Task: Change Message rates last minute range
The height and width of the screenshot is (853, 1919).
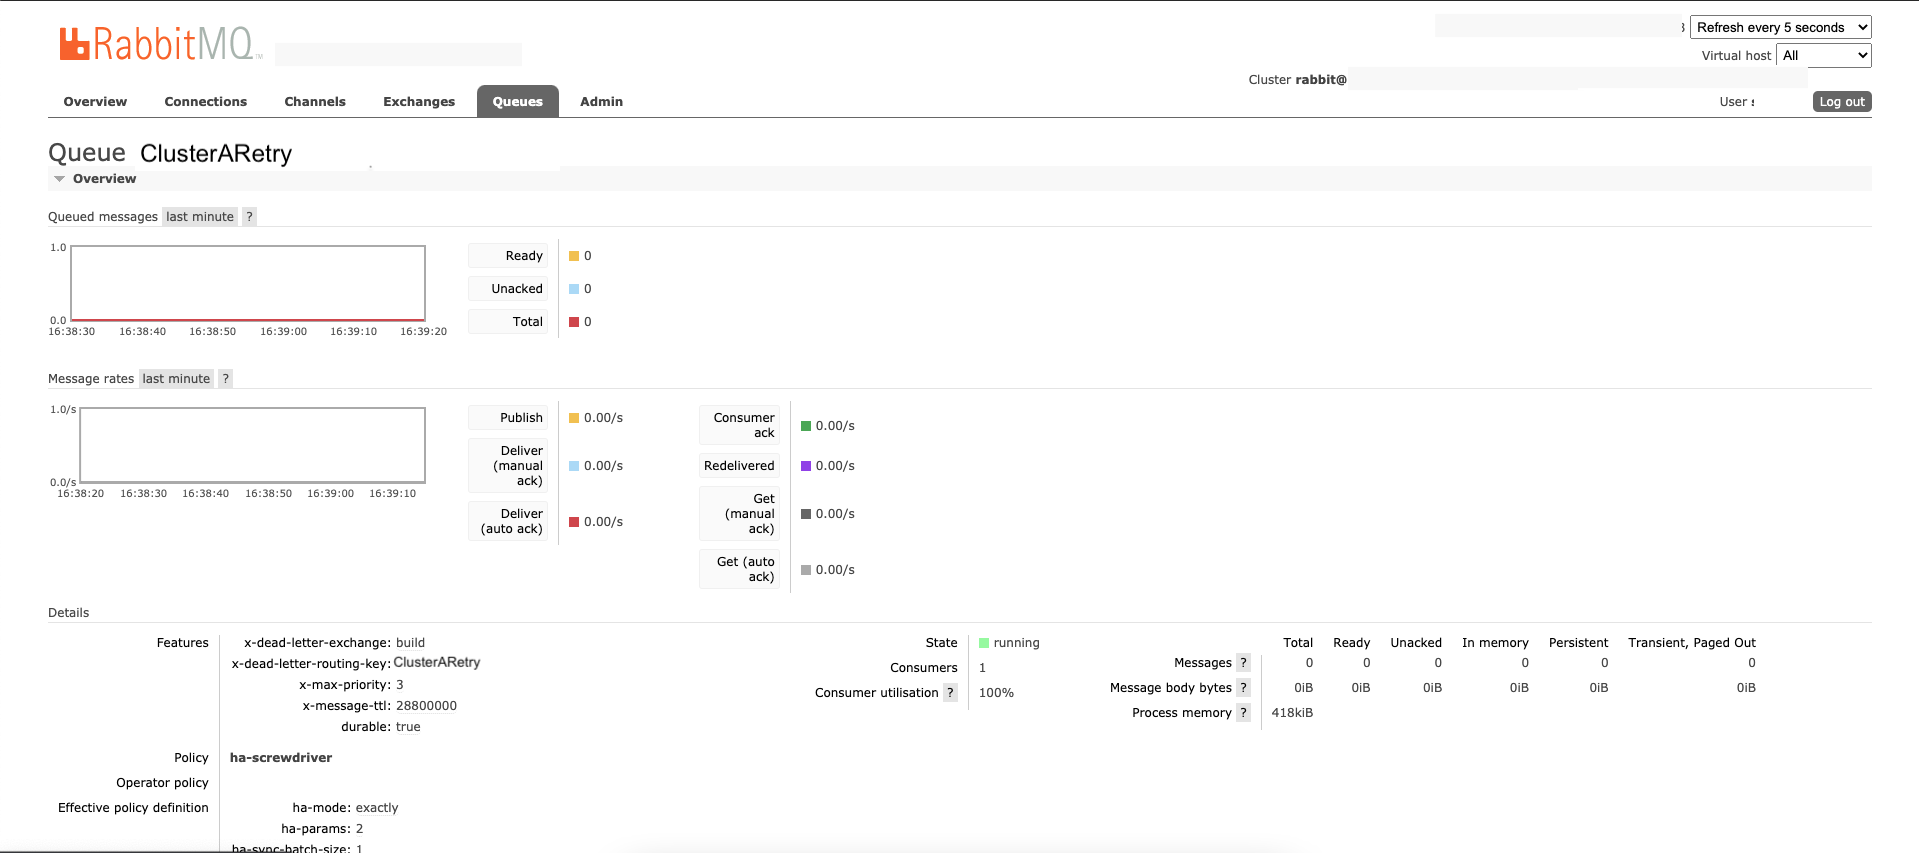Action: [x=176, y=379]
